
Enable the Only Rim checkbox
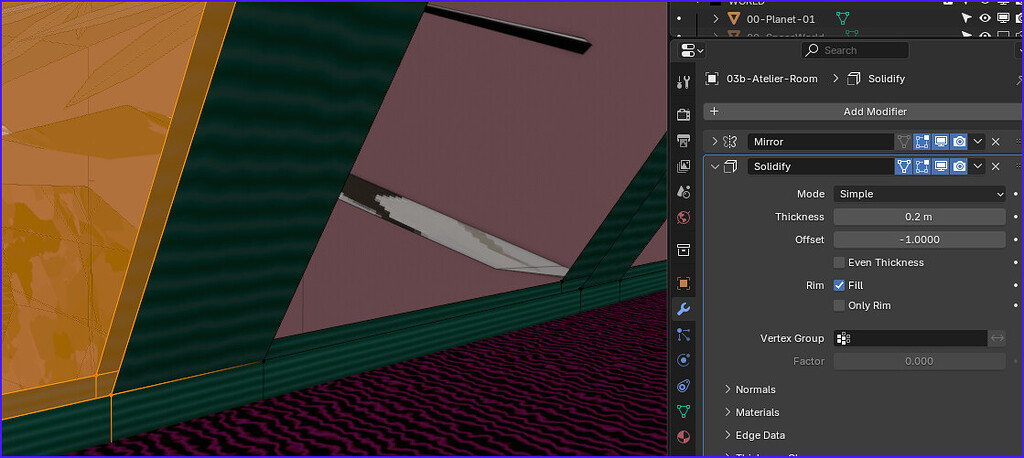click(x=839, y=305)
